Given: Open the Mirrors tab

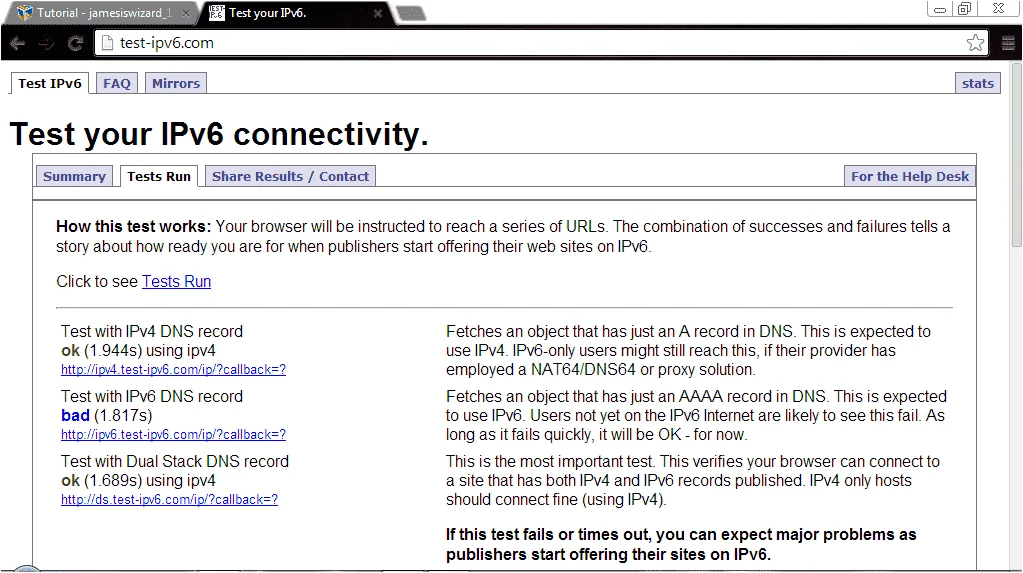Looking at the screenshot, I should click(x=176, y=84).
